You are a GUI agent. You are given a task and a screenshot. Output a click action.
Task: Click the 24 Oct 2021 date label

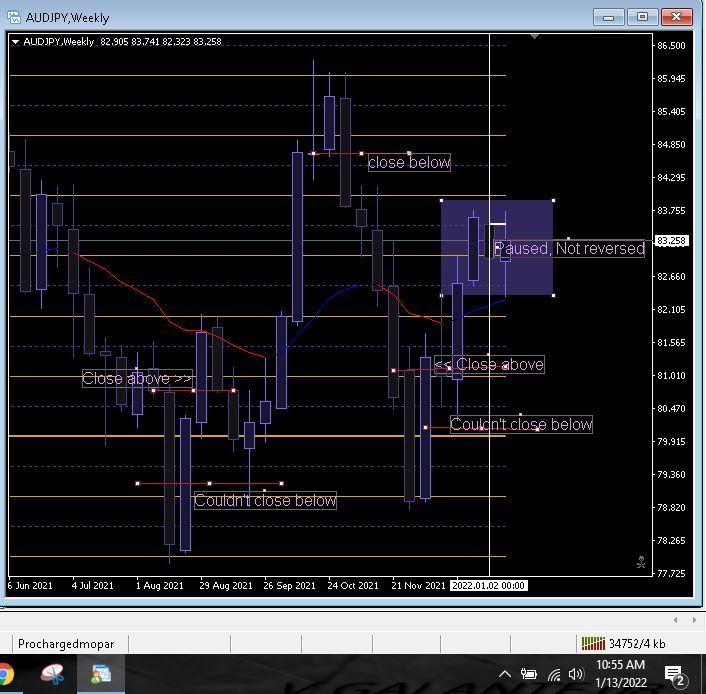[353, 585]
